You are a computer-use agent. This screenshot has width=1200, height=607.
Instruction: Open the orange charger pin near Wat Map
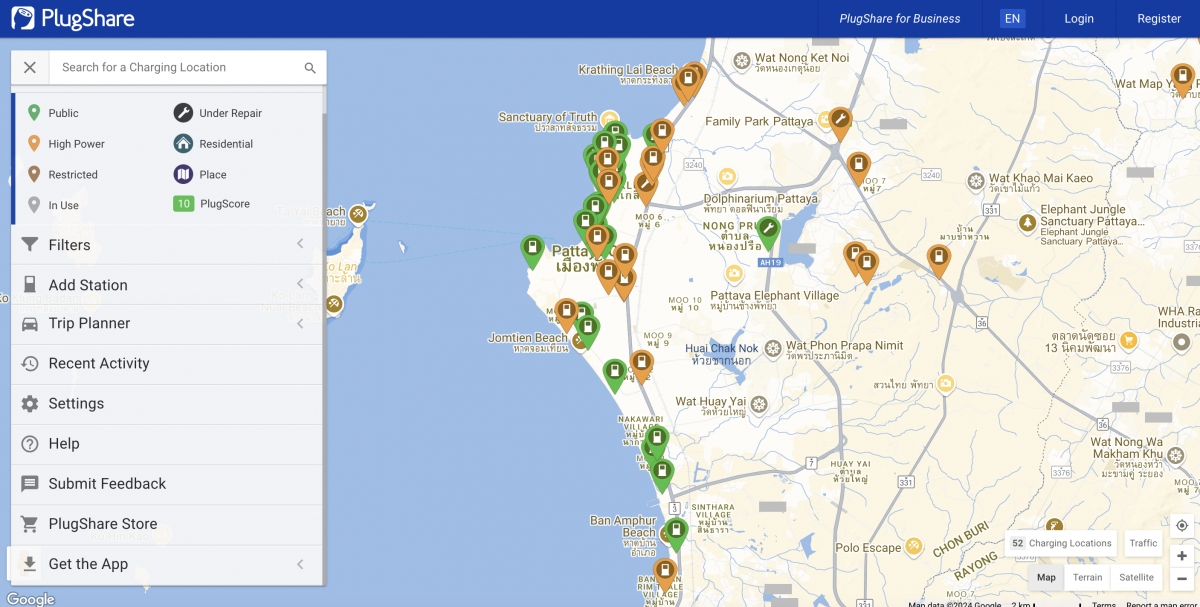[x=1183, y=78]
